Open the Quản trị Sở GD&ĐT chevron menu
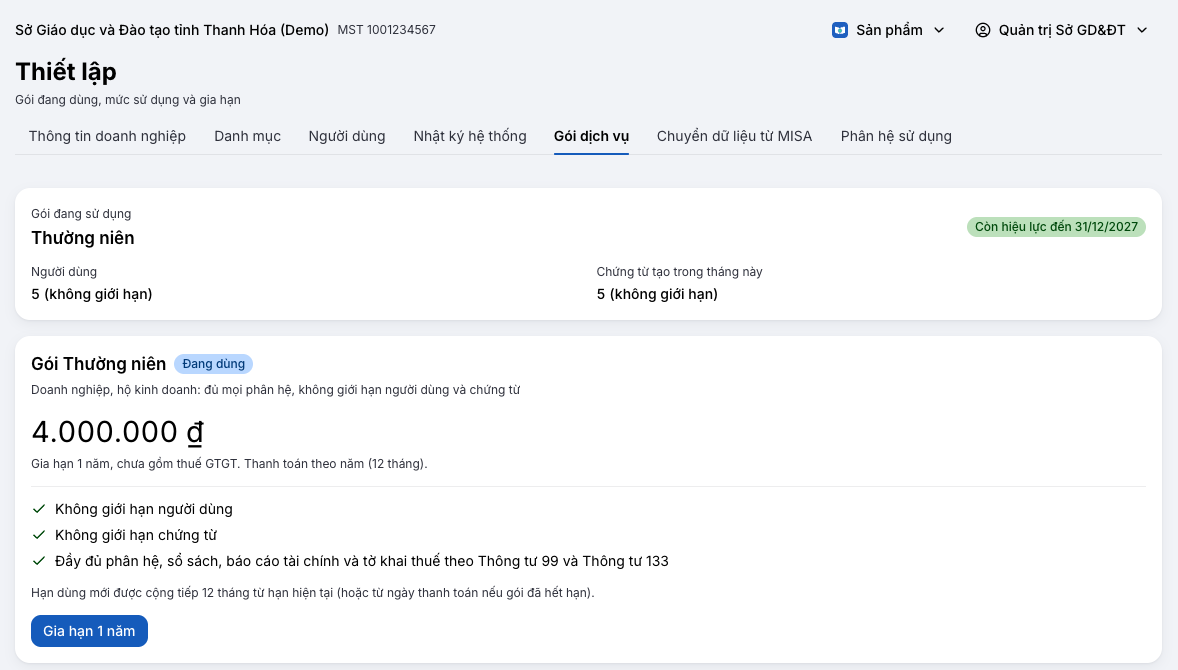 (1142, 30)
